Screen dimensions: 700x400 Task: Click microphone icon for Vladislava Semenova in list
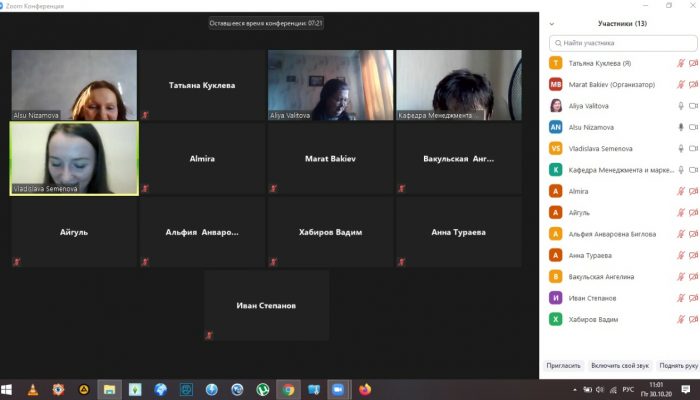pyautogui.click(x=681, y=148)
